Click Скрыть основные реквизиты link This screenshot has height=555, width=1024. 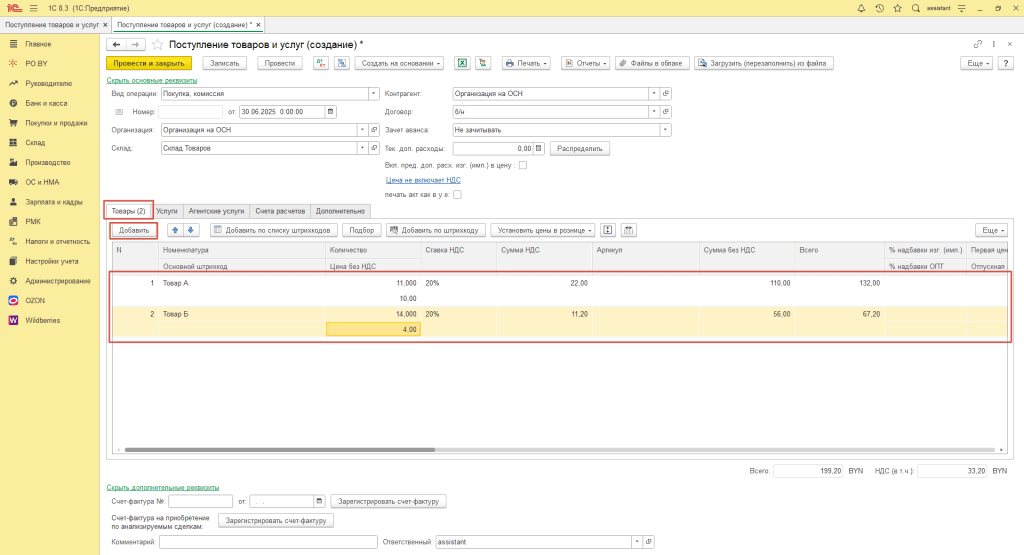pyautogui.click(x=152, y=80)
